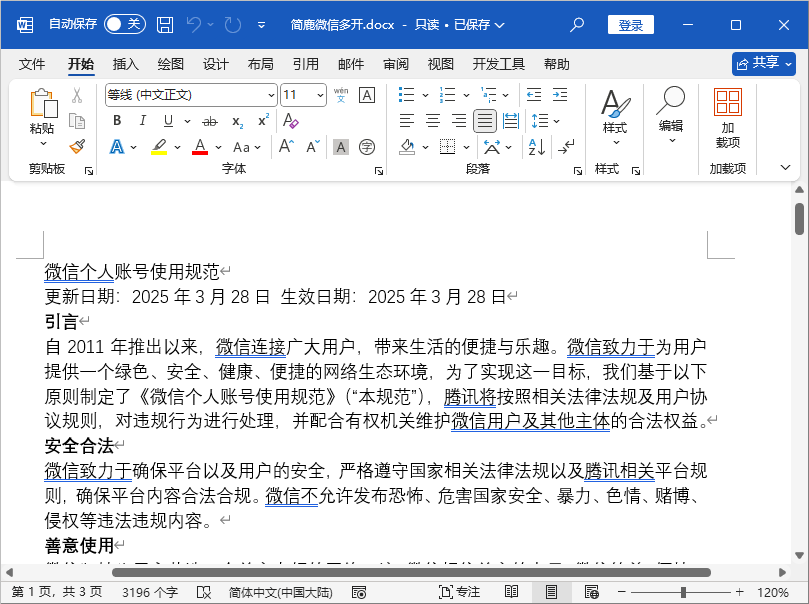Open the Sort icon in paragraph group
The width and height of the screenshot is (809, 604).
[536, 146]
